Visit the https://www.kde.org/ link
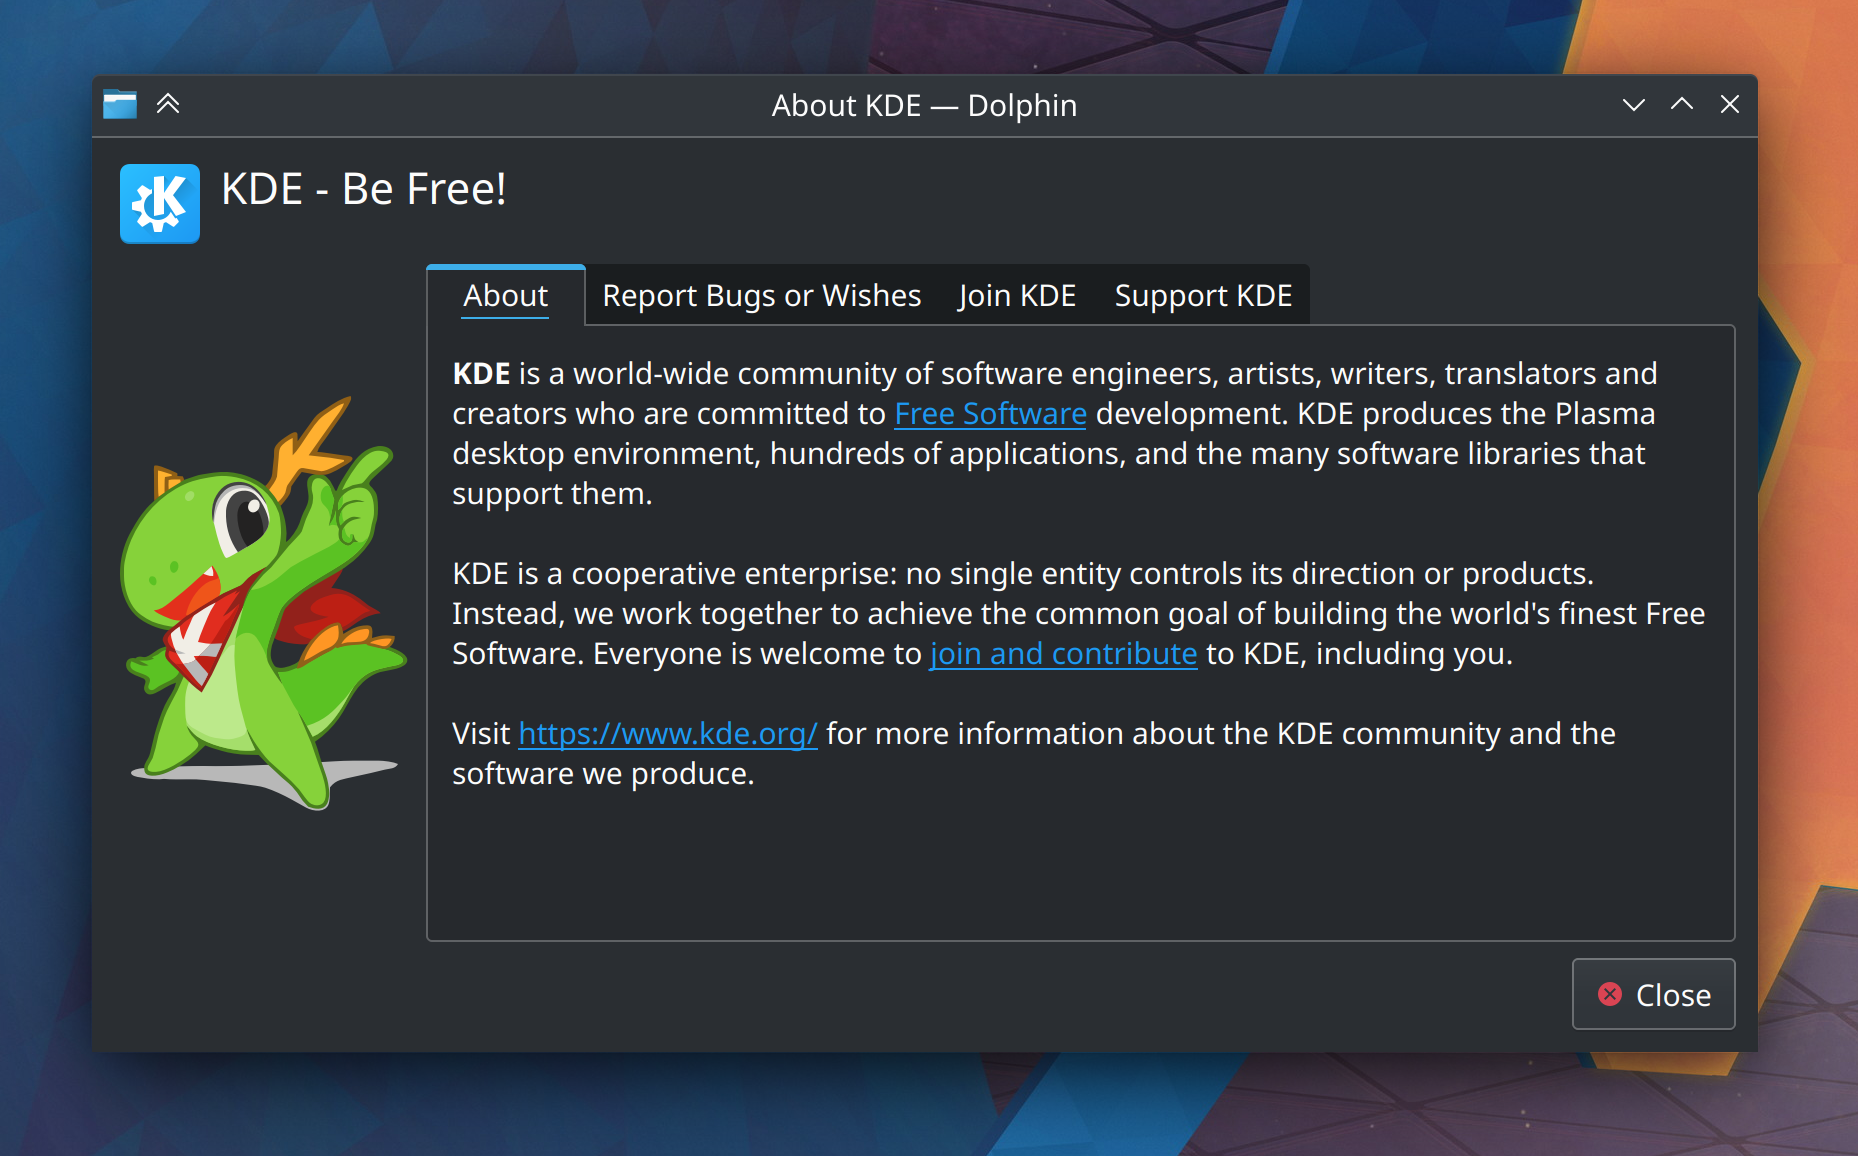The image size is (1858, 1156). click(x=668, y=733)
